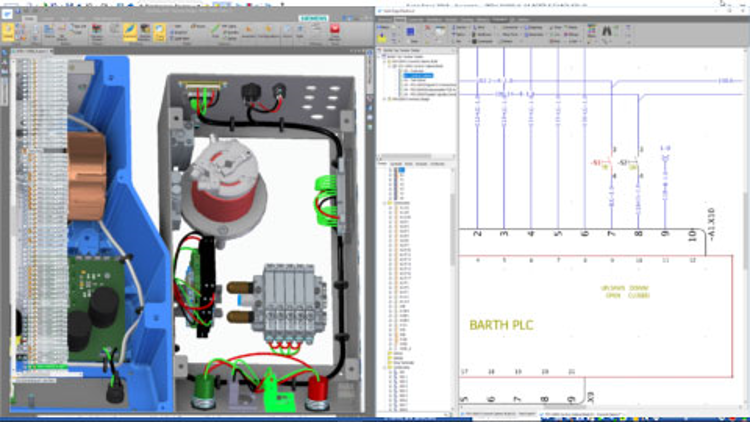Expand the last collapsed project node in the tree
This screenshot has height=422, width=750.
(384, 99)
